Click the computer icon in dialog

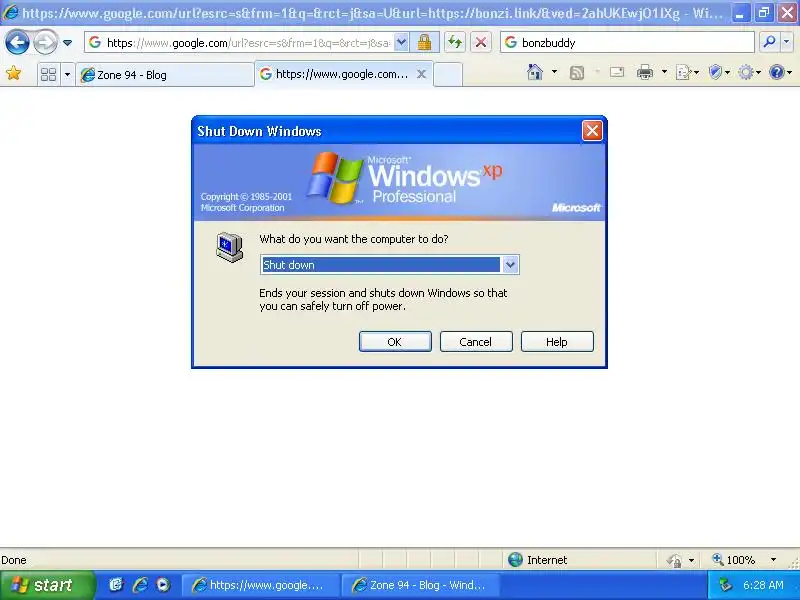(x=230, y=247)
